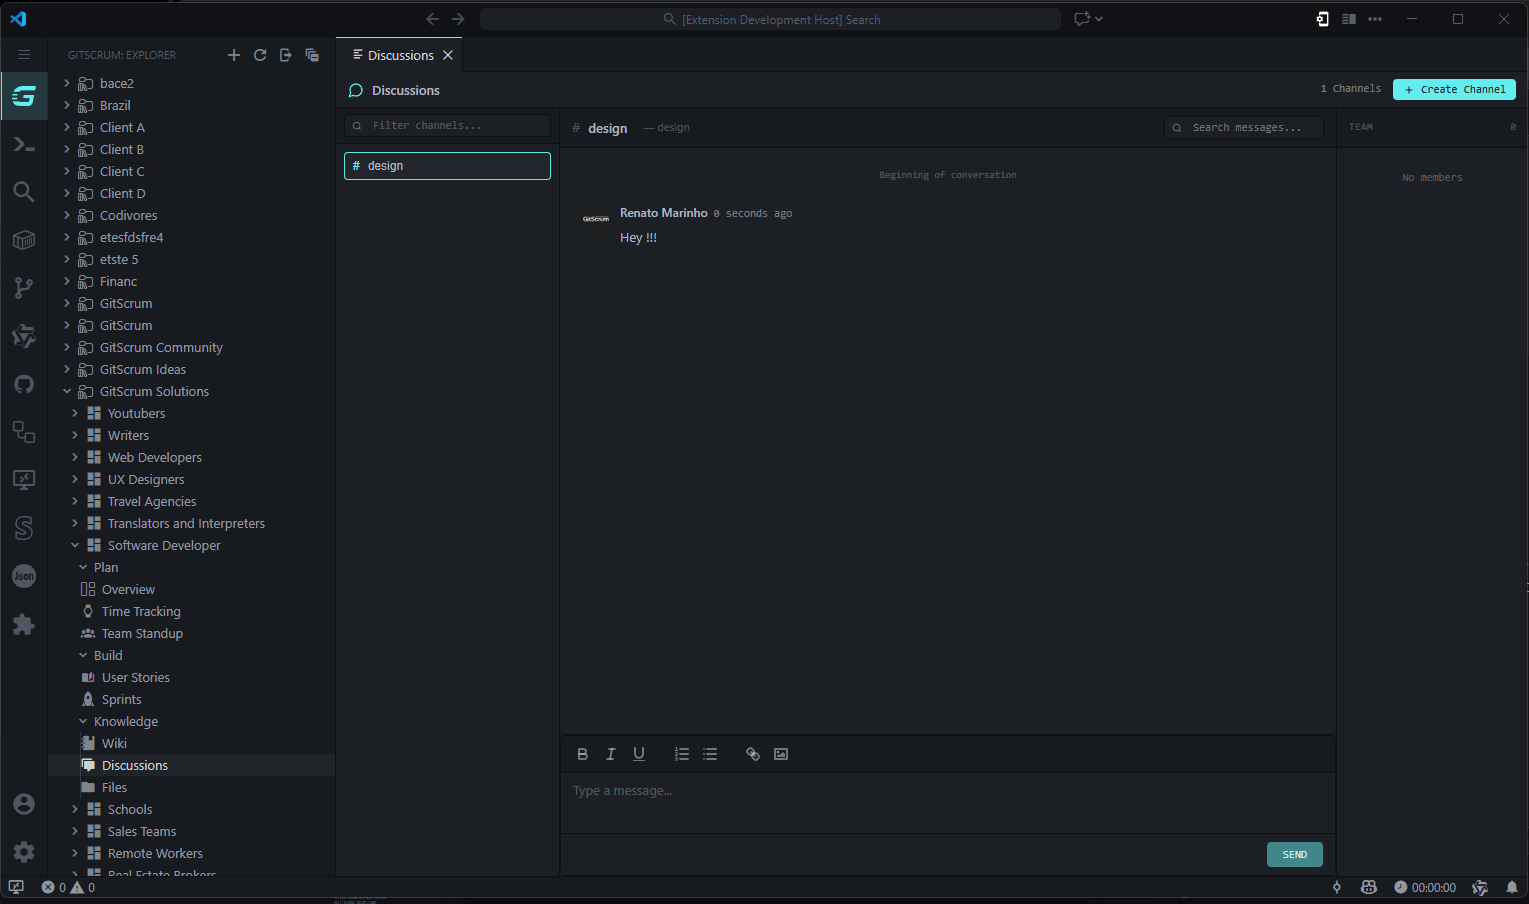Refresh the GitScrum Explorer

coord(260,55)
